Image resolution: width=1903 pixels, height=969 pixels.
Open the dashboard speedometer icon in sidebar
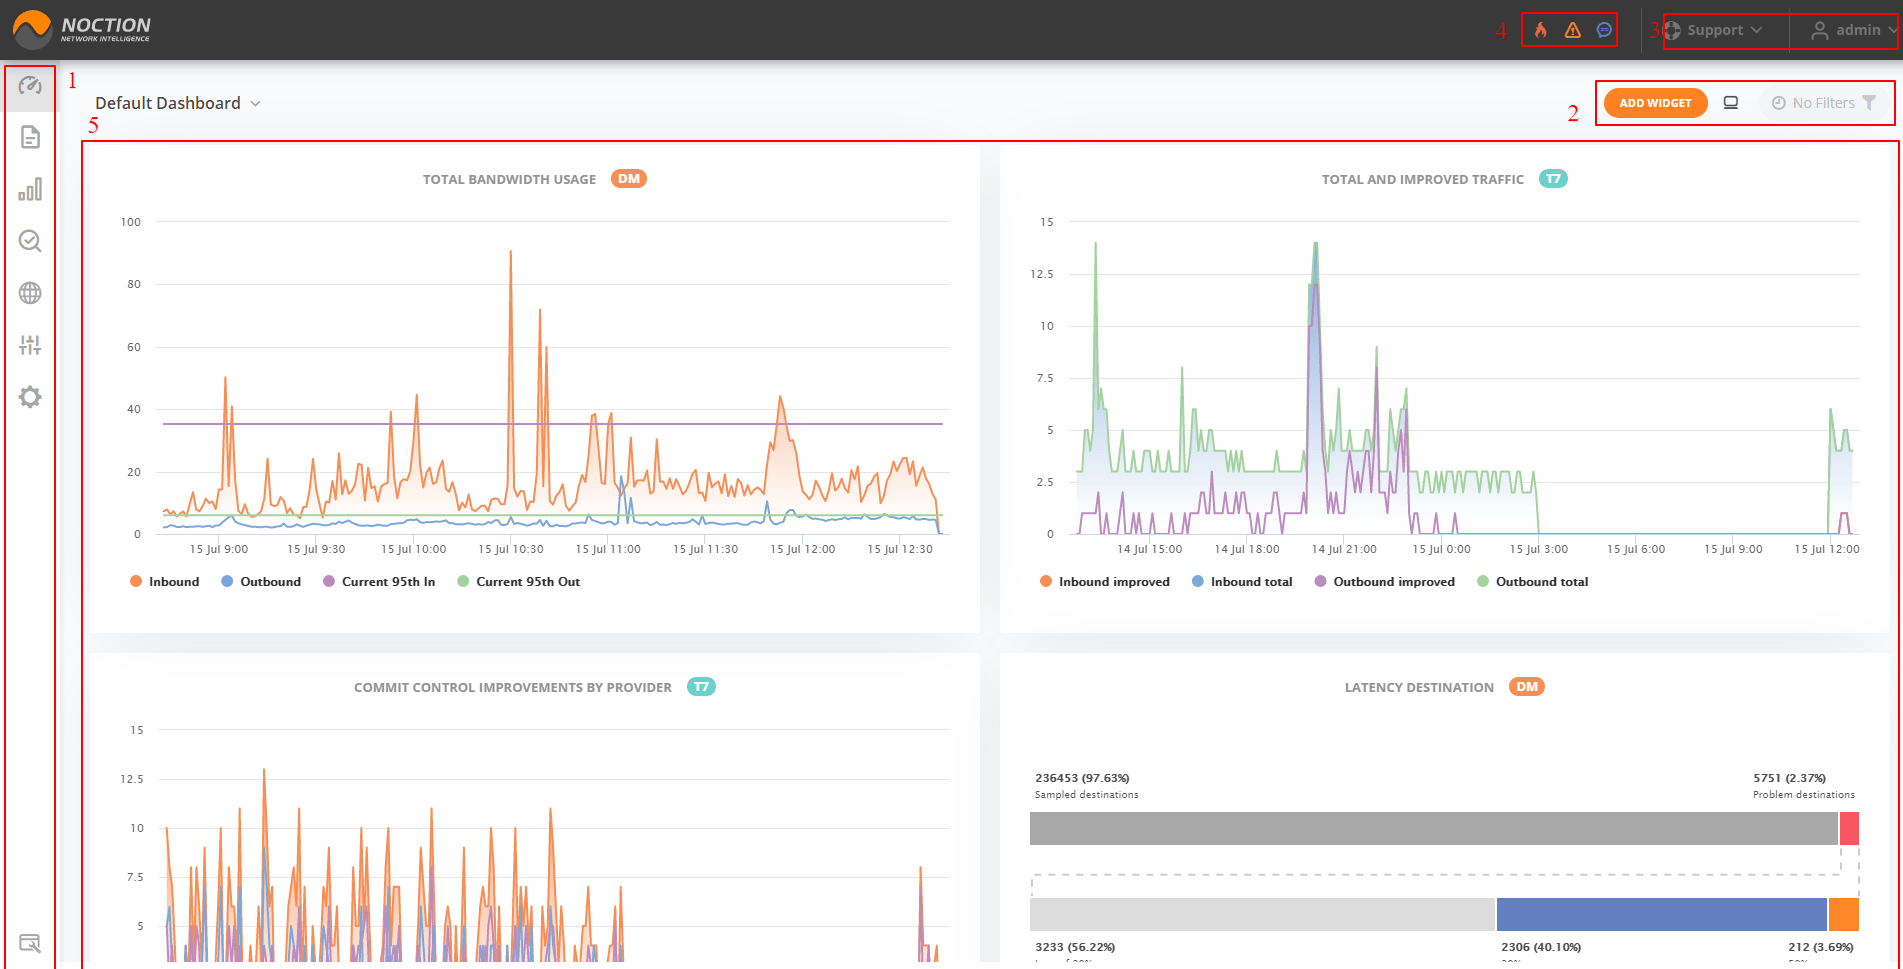30,86
